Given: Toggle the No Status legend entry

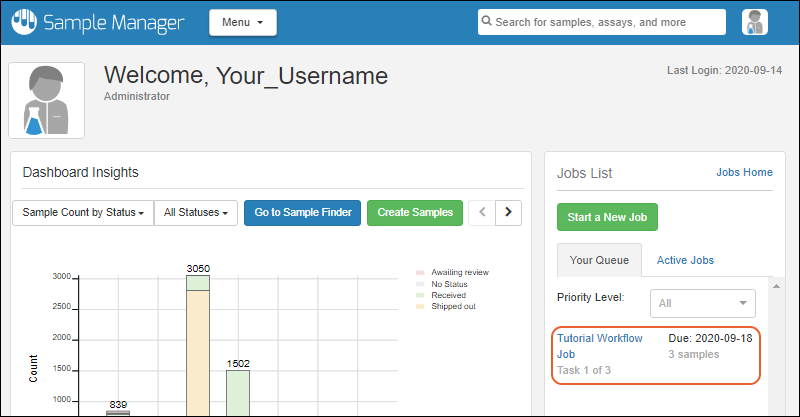Looking at the screenshot, I should (449, 284).
